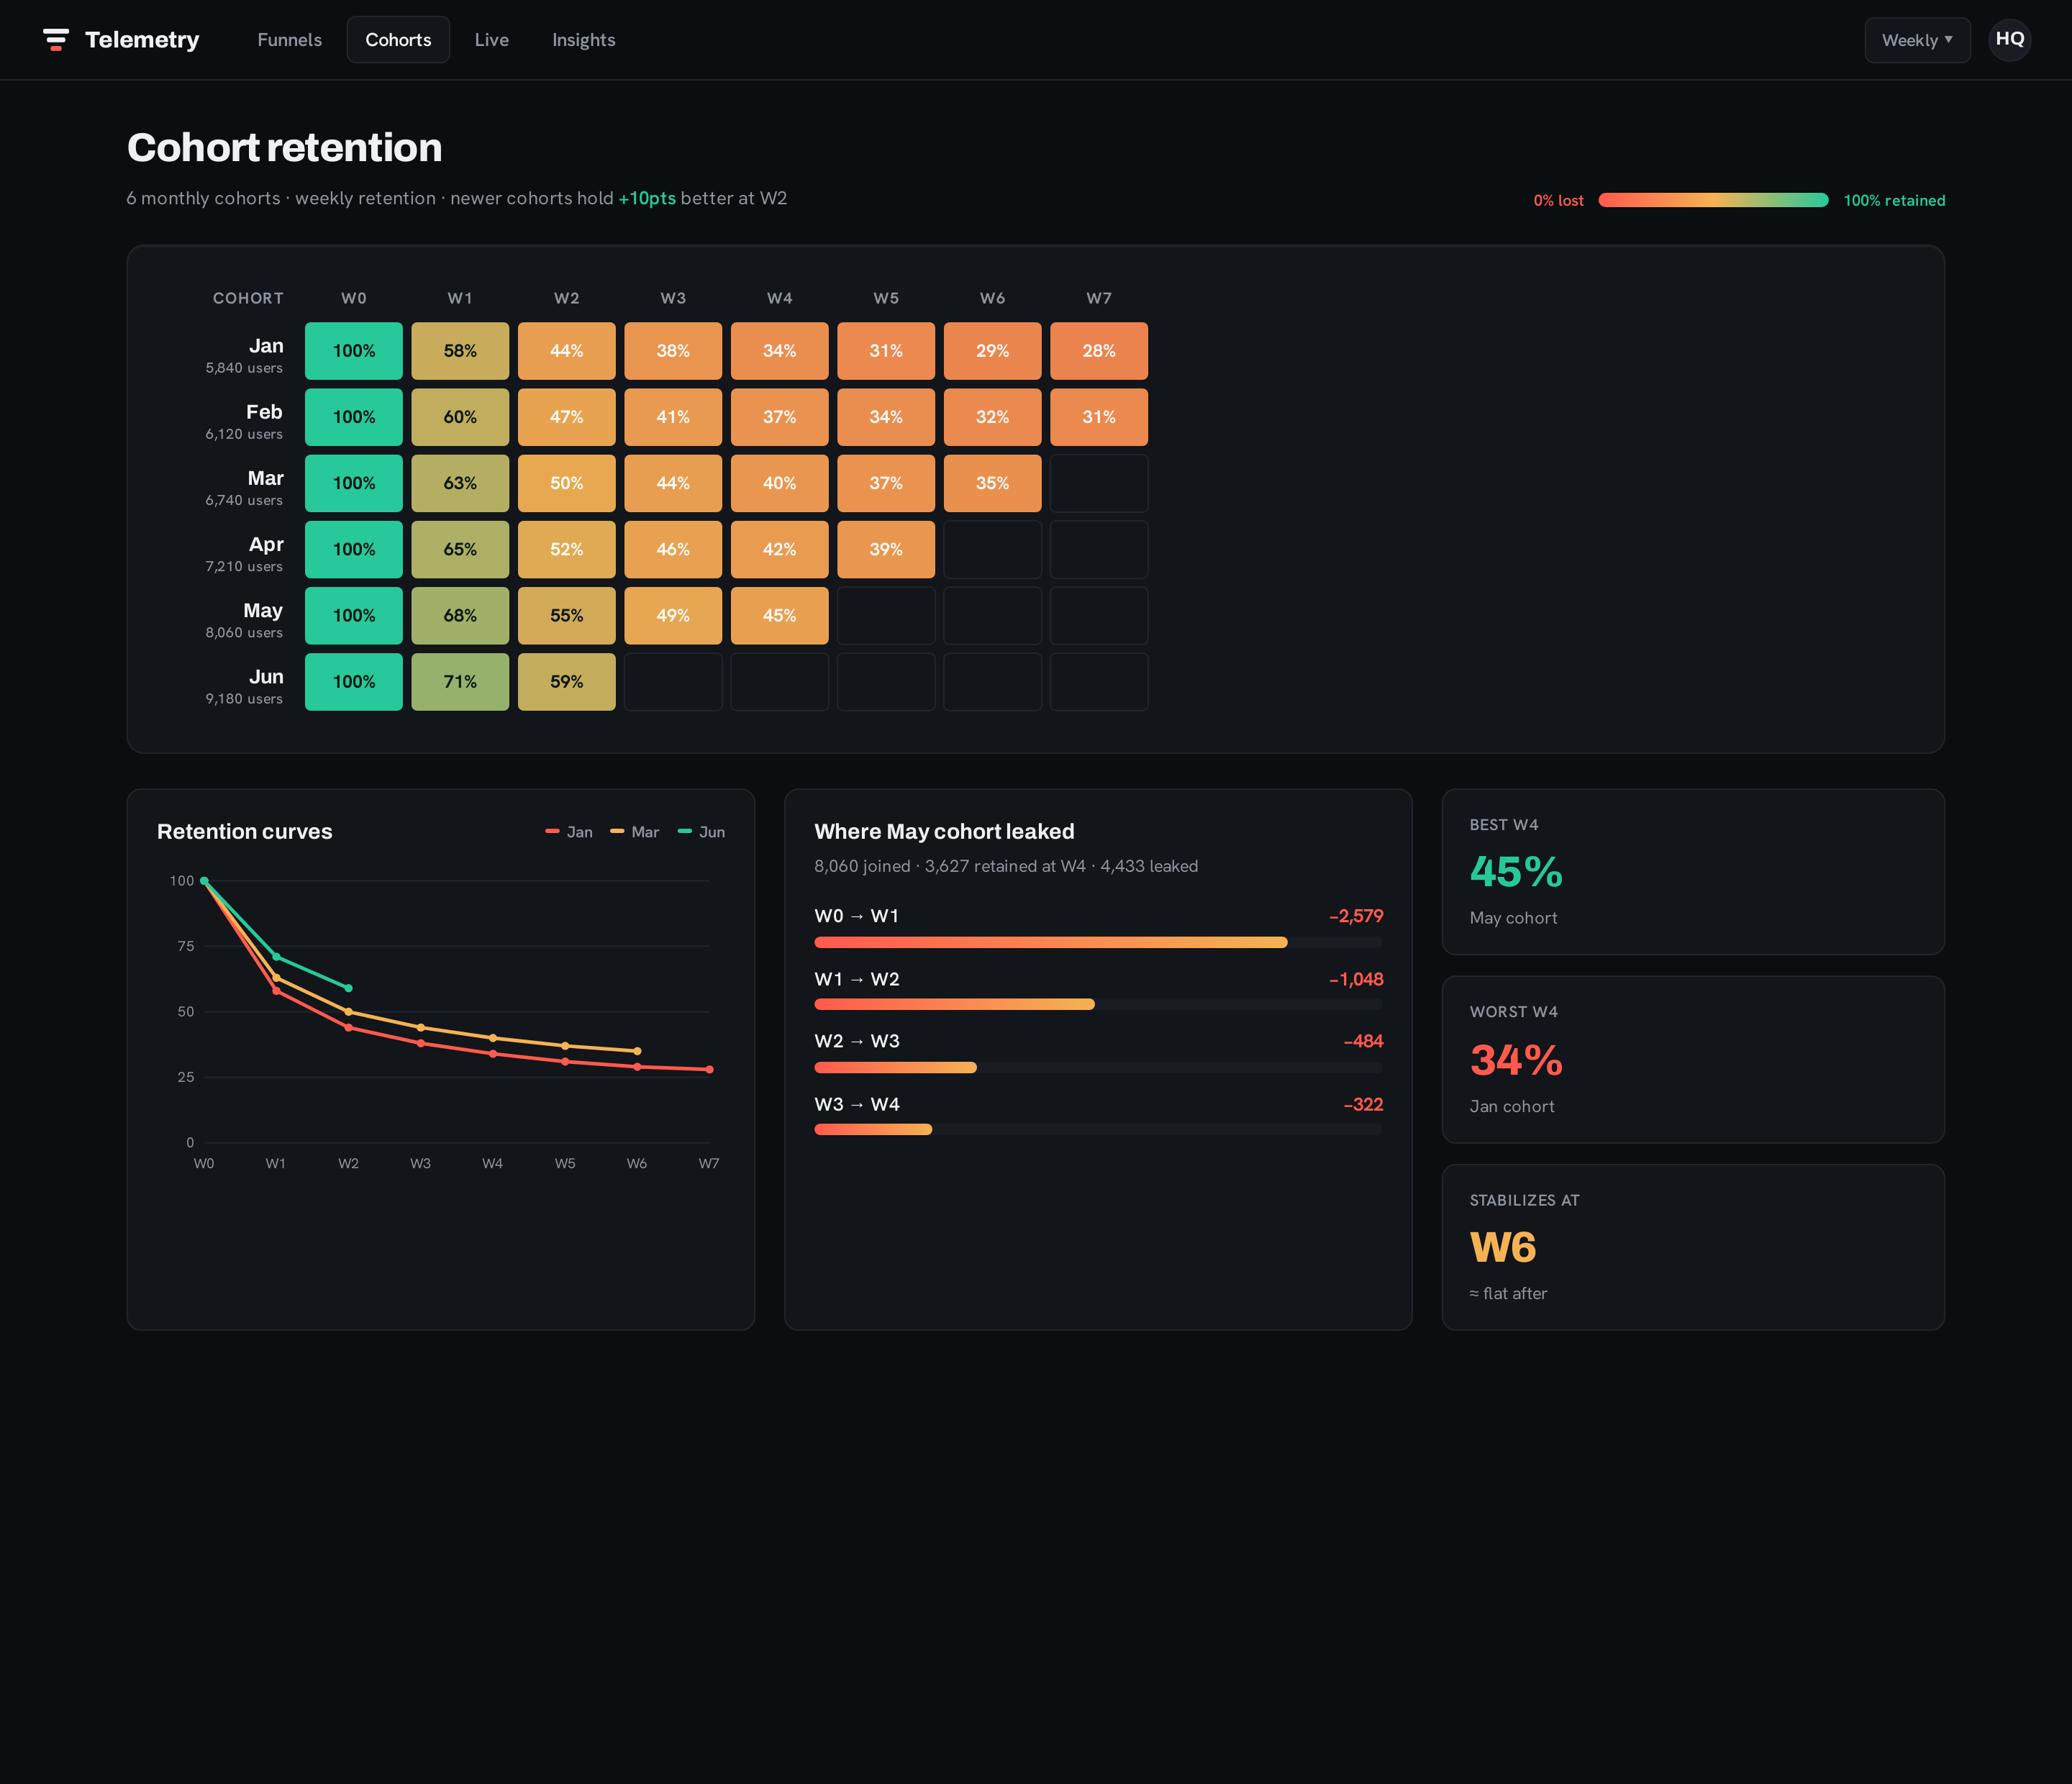
Task: Click the COHORT column header
Action: click(x=248, y=298)
